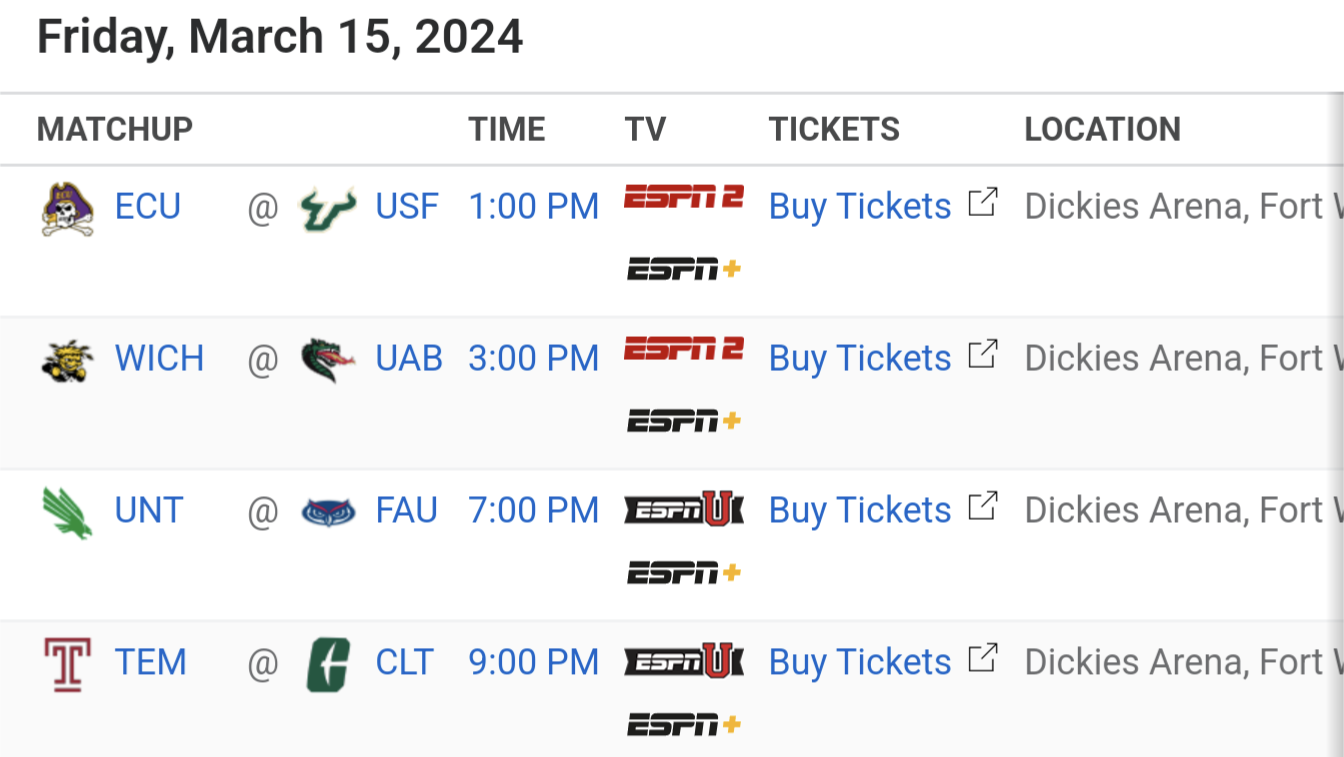1344x757 pixels.
Task: Click the Charlotte 49ers logo
Action: click(x=328, y=664)
